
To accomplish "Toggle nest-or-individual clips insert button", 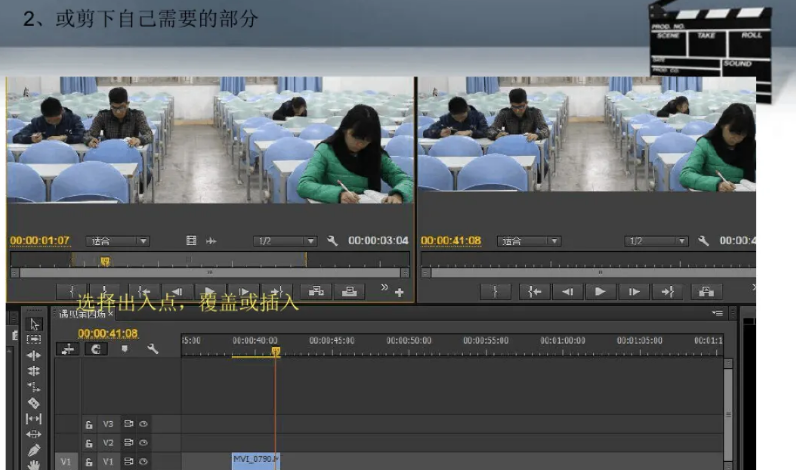I will point(68,349).
